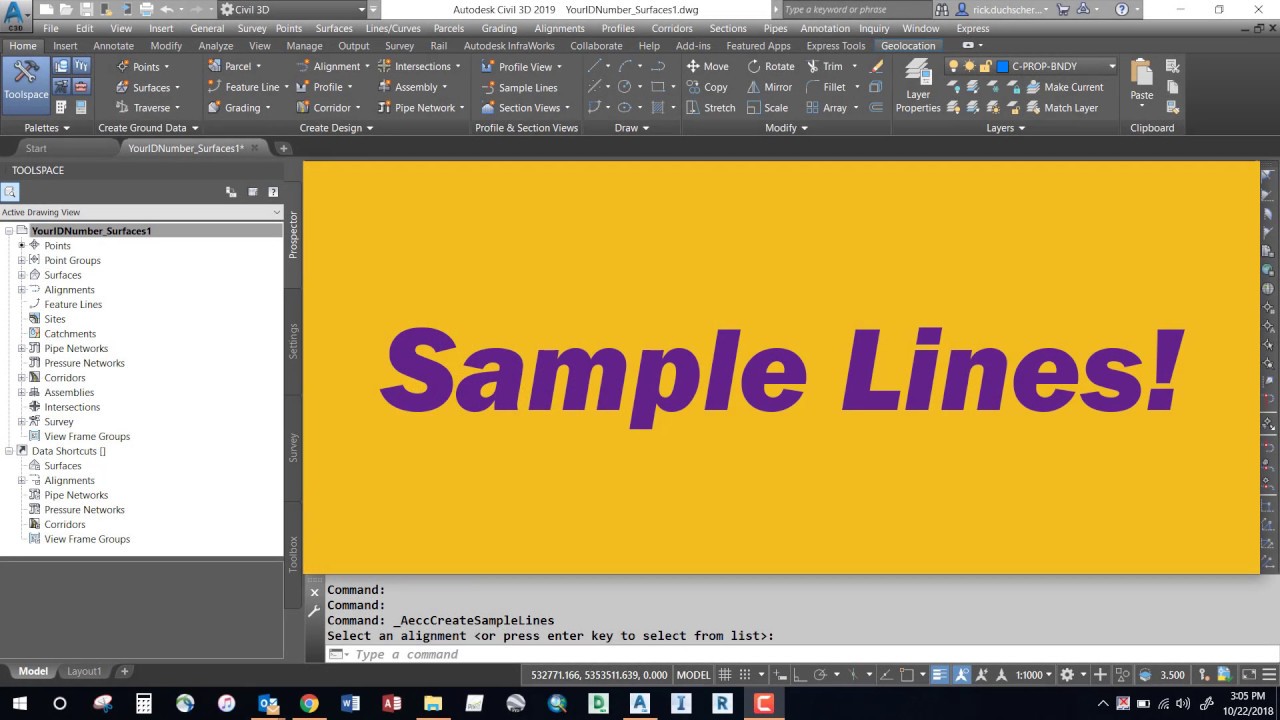Click the Sample Lines tool in ribbon
Viewport: 1280px width, 720px height.
click(x=518, y=87)
